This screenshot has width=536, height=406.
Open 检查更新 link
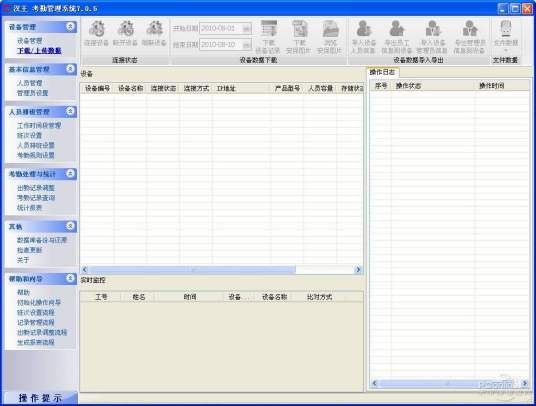pos(30,250)
